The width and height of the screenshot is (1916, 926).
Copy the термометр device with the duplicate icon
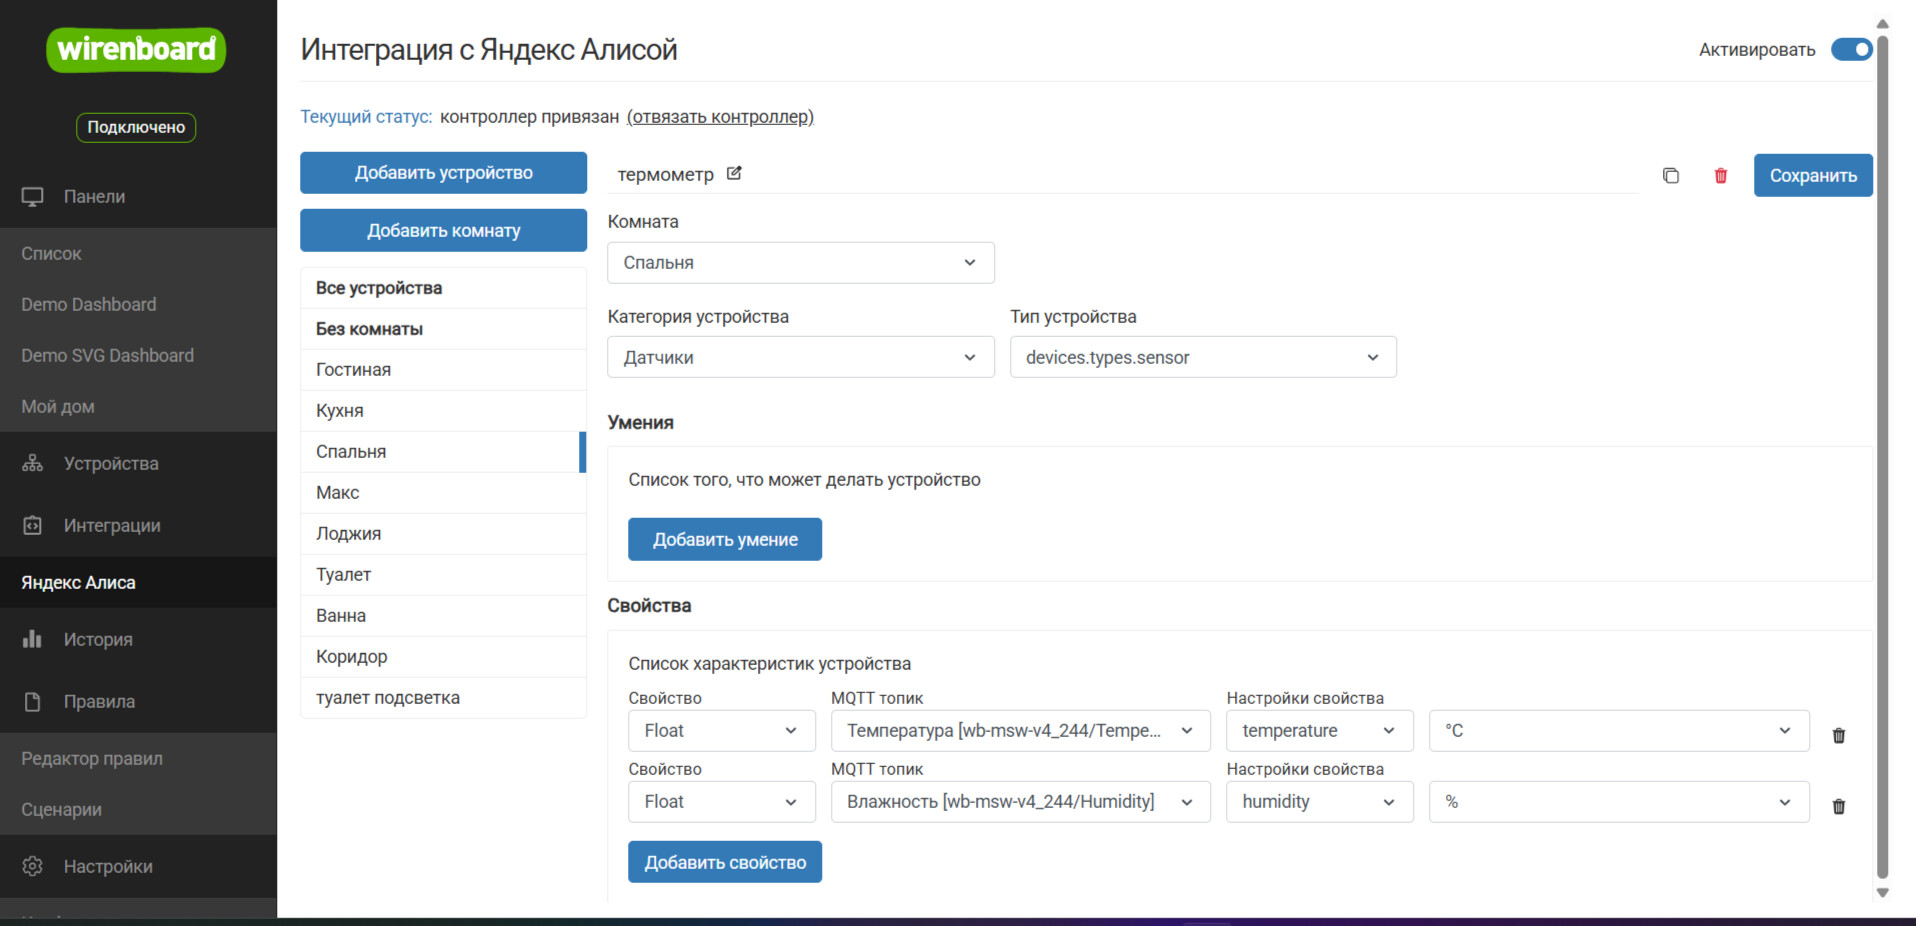coord(1670,175)
